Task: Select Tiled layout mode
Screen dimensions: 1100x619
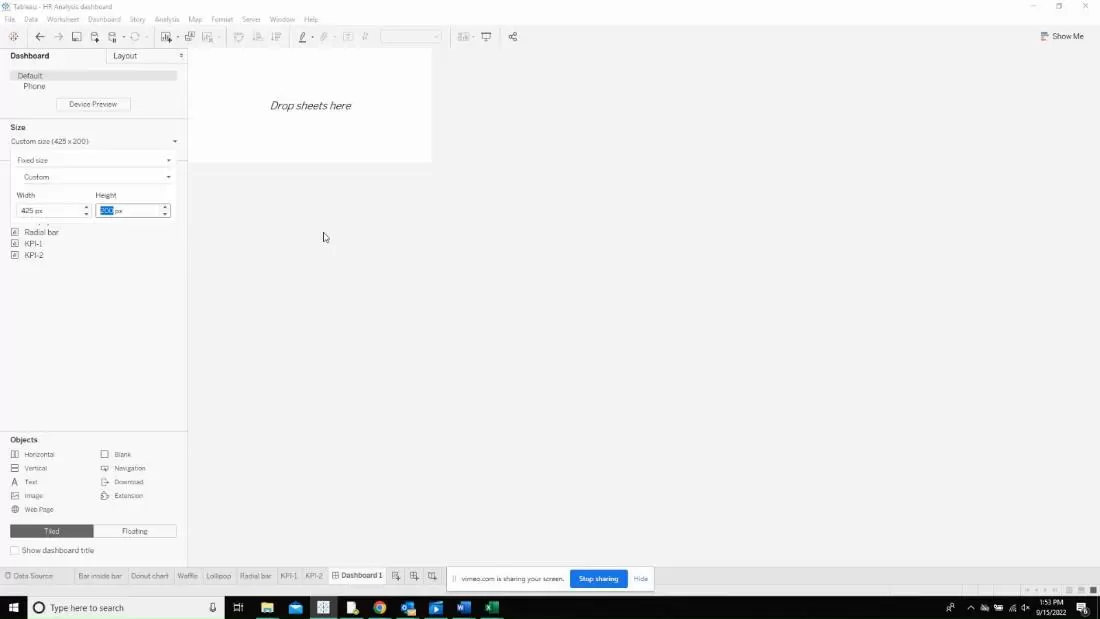Action: (x=52, y=531)
